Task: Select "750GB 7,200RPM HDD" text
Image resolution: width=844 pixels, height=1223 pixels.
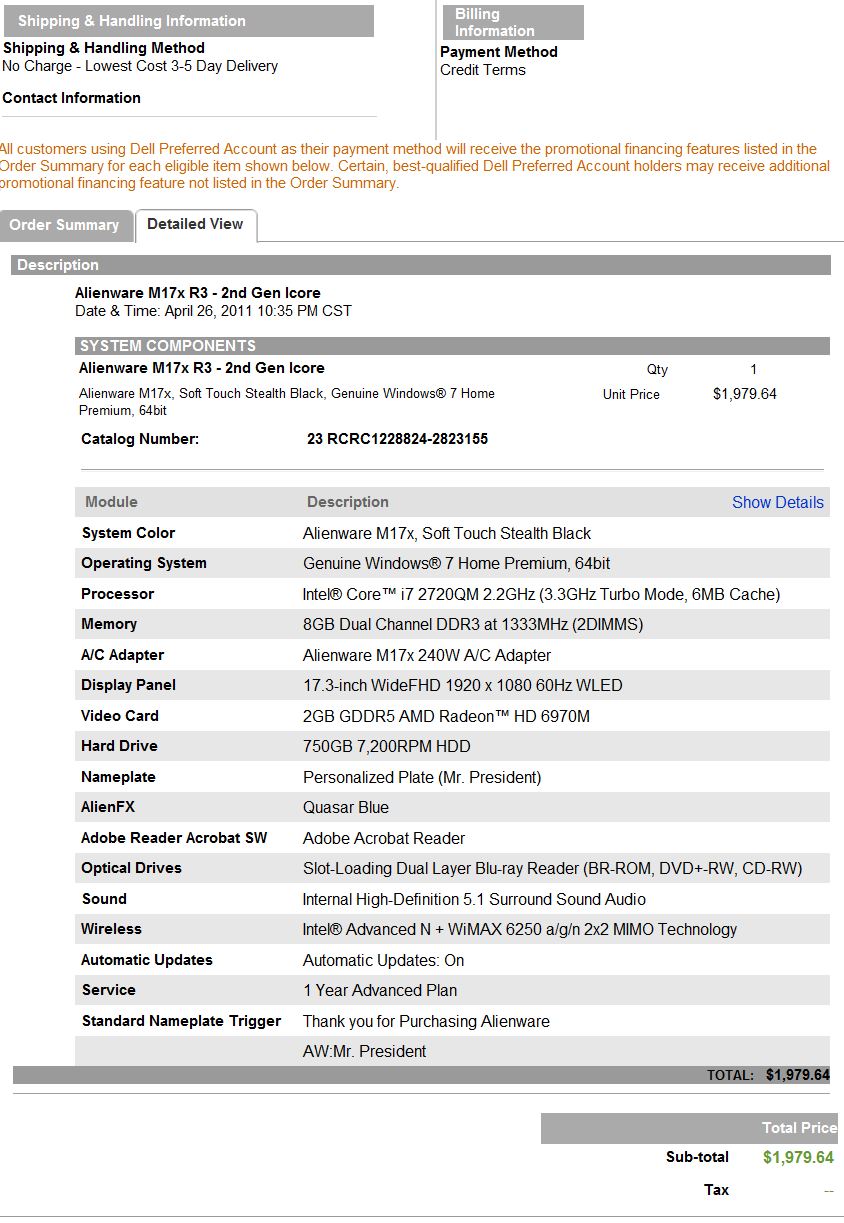Action: click(x=387, y=747)
